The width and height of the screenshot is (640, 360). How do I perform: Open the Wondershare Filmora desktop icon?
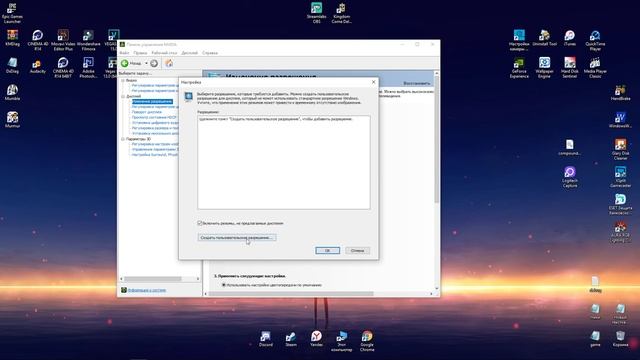(88, 40)
